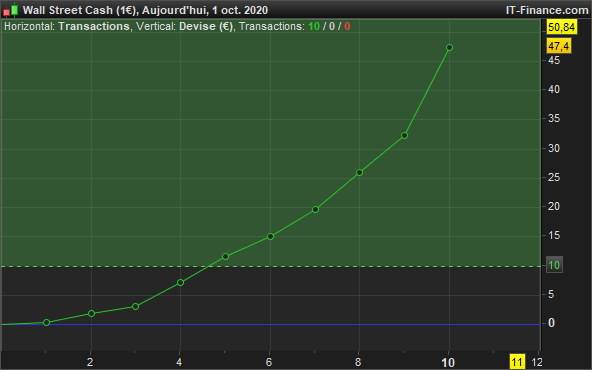Click the yellow 50,84 price label
The image size is (592, 370).
(561, 27)
